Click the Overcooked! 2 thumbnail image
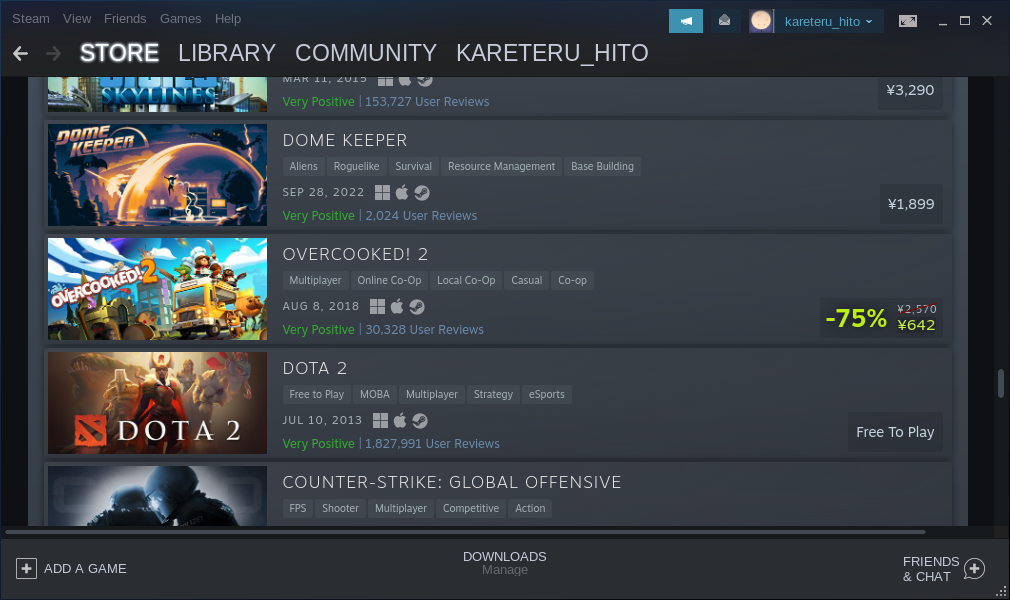 (157, 289)
